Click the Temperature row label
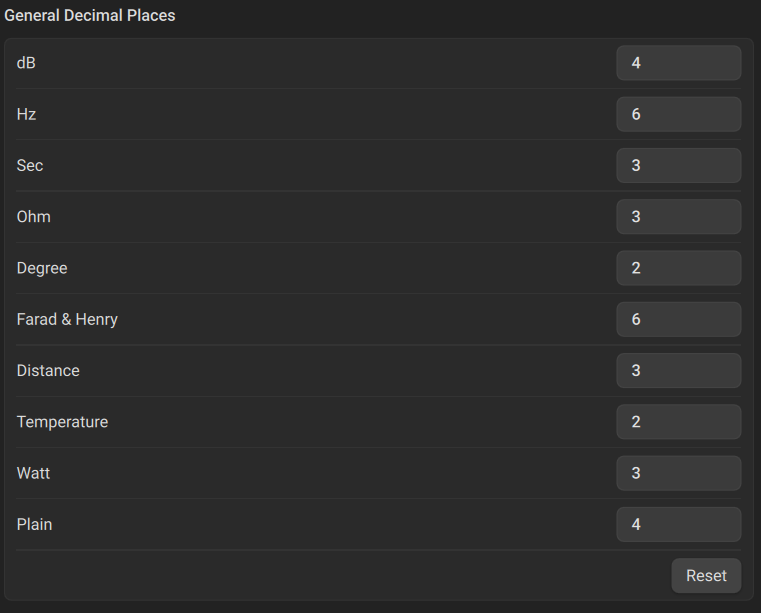The image size is (761, 613). click(62, 422)
